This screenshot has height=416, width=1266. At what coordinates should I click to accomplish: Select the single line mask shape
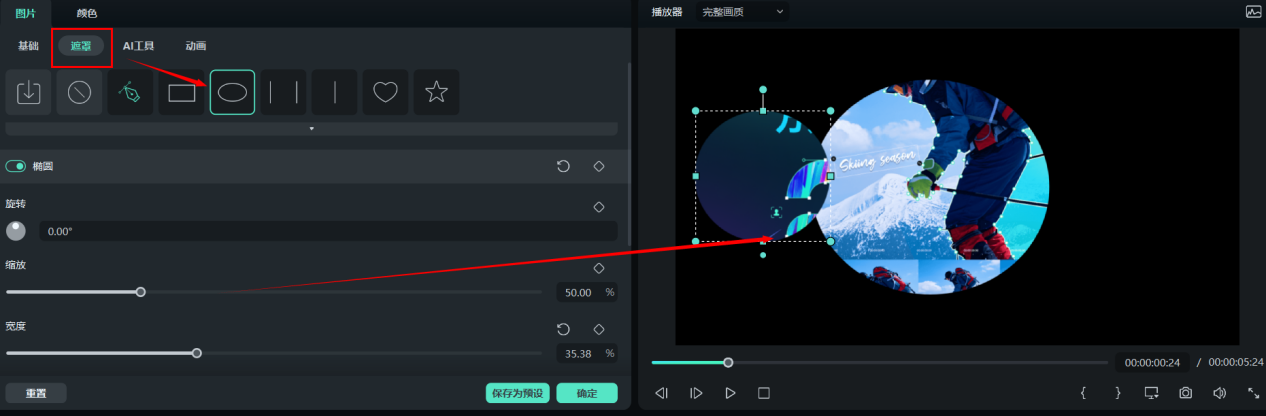click(x=335, y=92)
